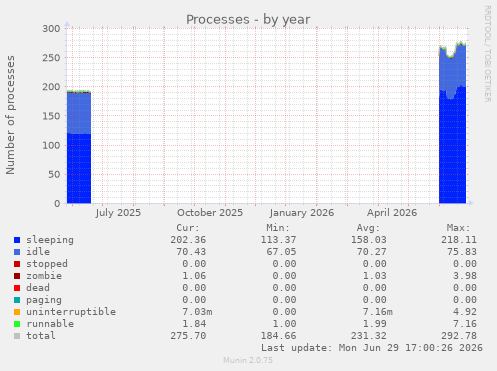Click uninterruptible average value 7.16m
This screenshot has width=497, height=371.
[378, 312]
